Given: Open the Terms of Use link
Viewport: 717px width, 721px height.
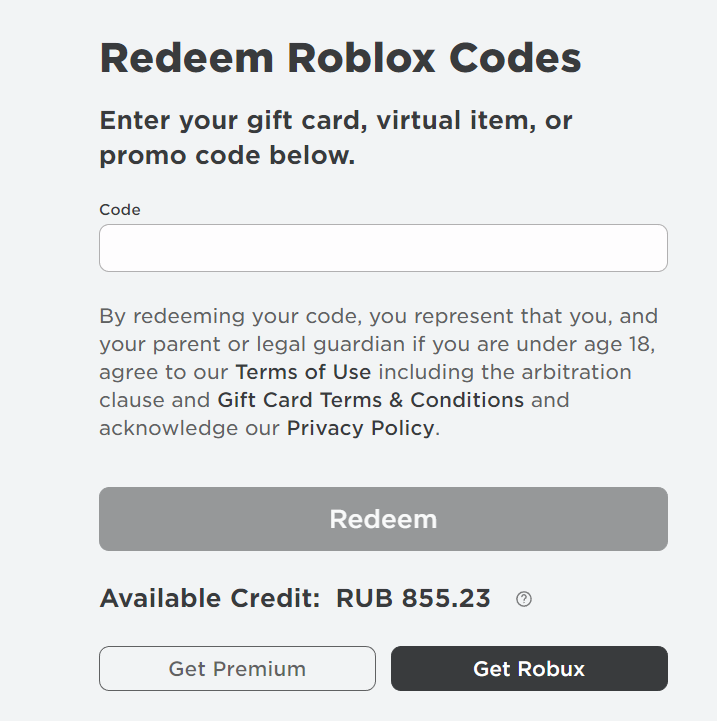Looking at the screenshot, I should (303, 372).
